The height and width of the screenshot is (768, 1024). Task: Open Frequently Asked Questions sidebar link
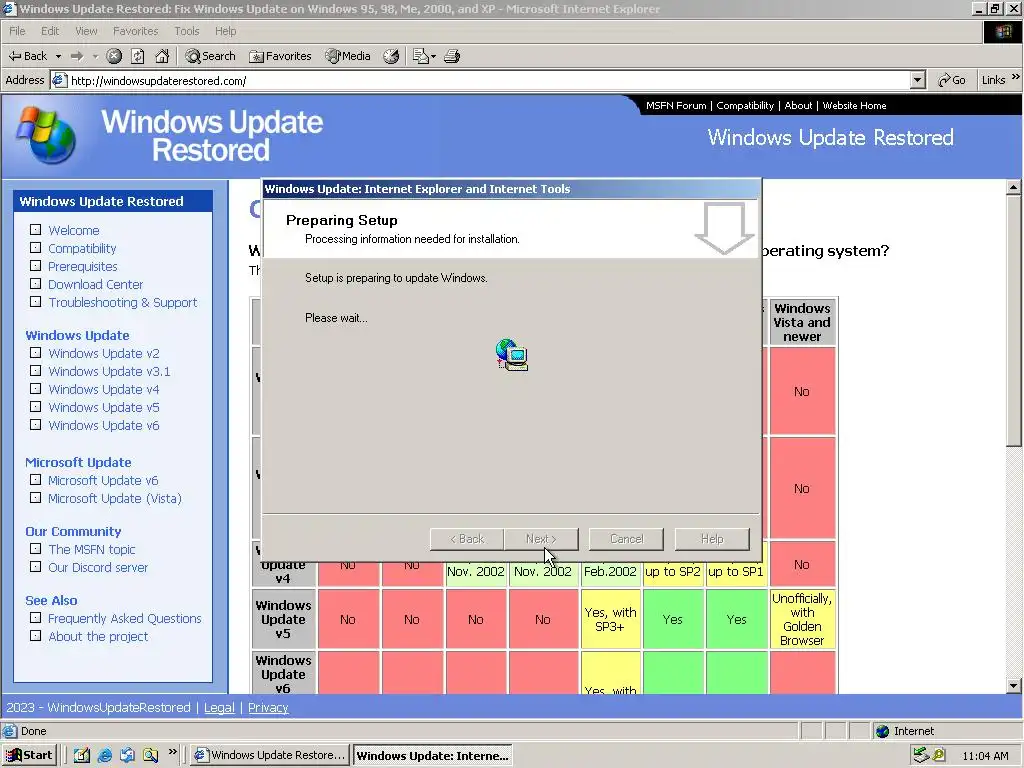tap(125, 618)
